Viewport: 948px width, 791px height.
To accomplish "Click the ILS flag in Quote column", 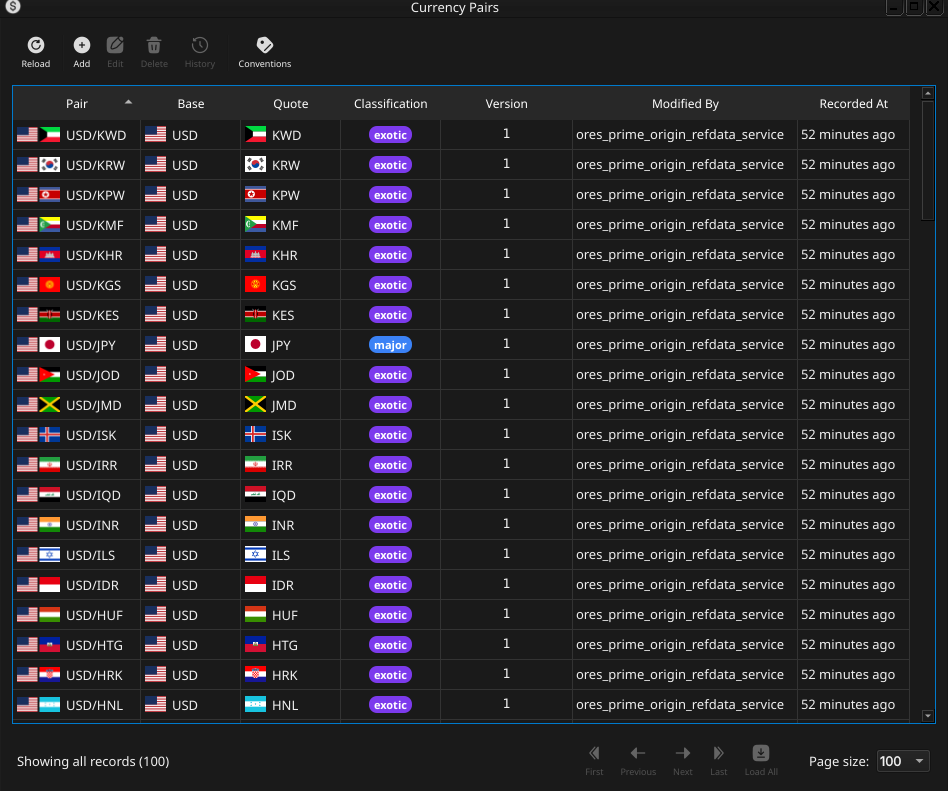I will (255, 555).
